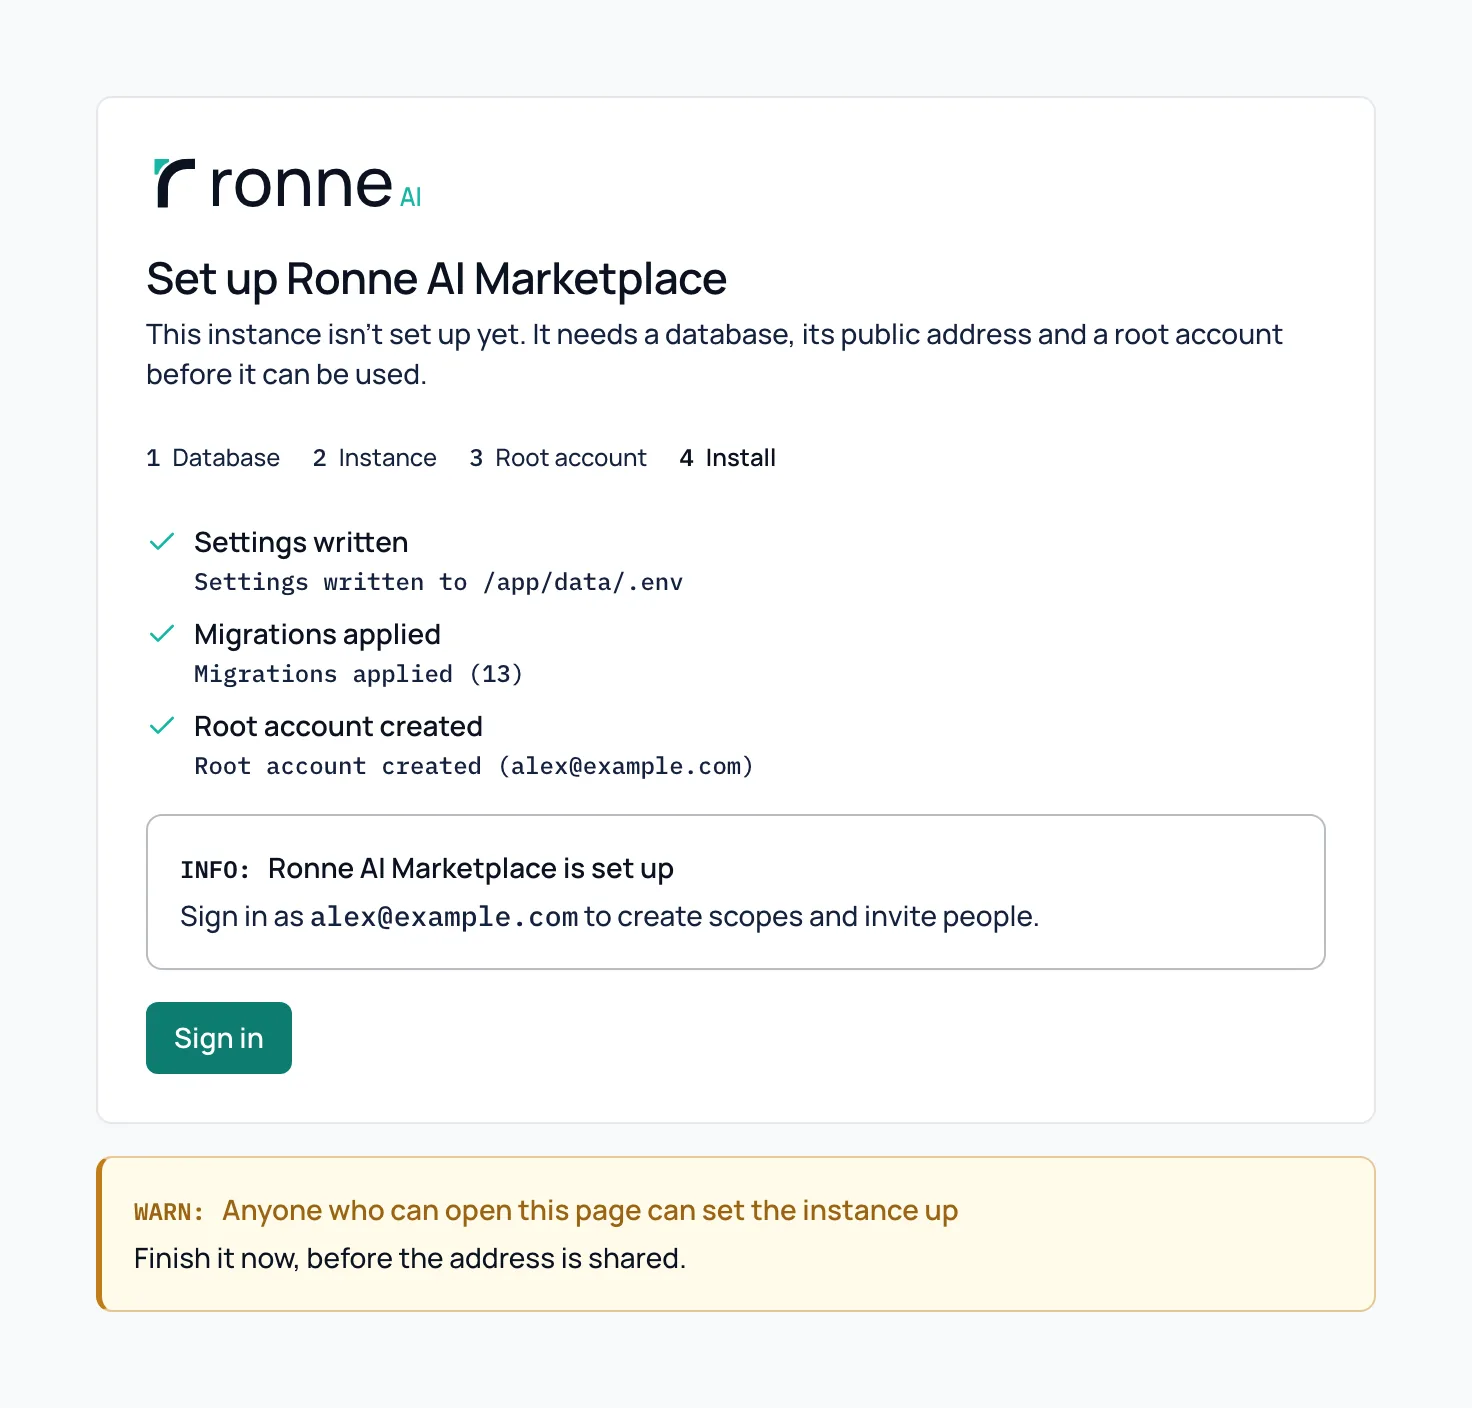Screen dimensions: 1472x1408
Task: Click the checkmark beside Migrations applied
Action: (162, 634)
